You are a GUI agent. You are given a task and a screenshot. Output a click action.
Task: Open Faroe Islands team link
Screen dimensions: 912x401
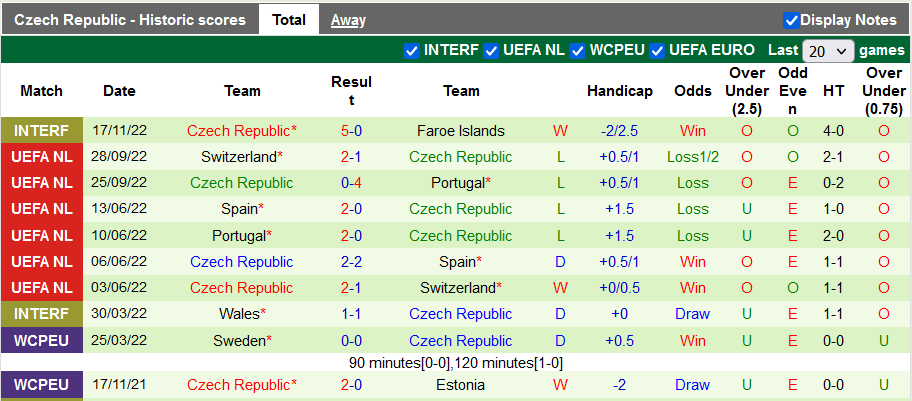(x=461, y=131)
